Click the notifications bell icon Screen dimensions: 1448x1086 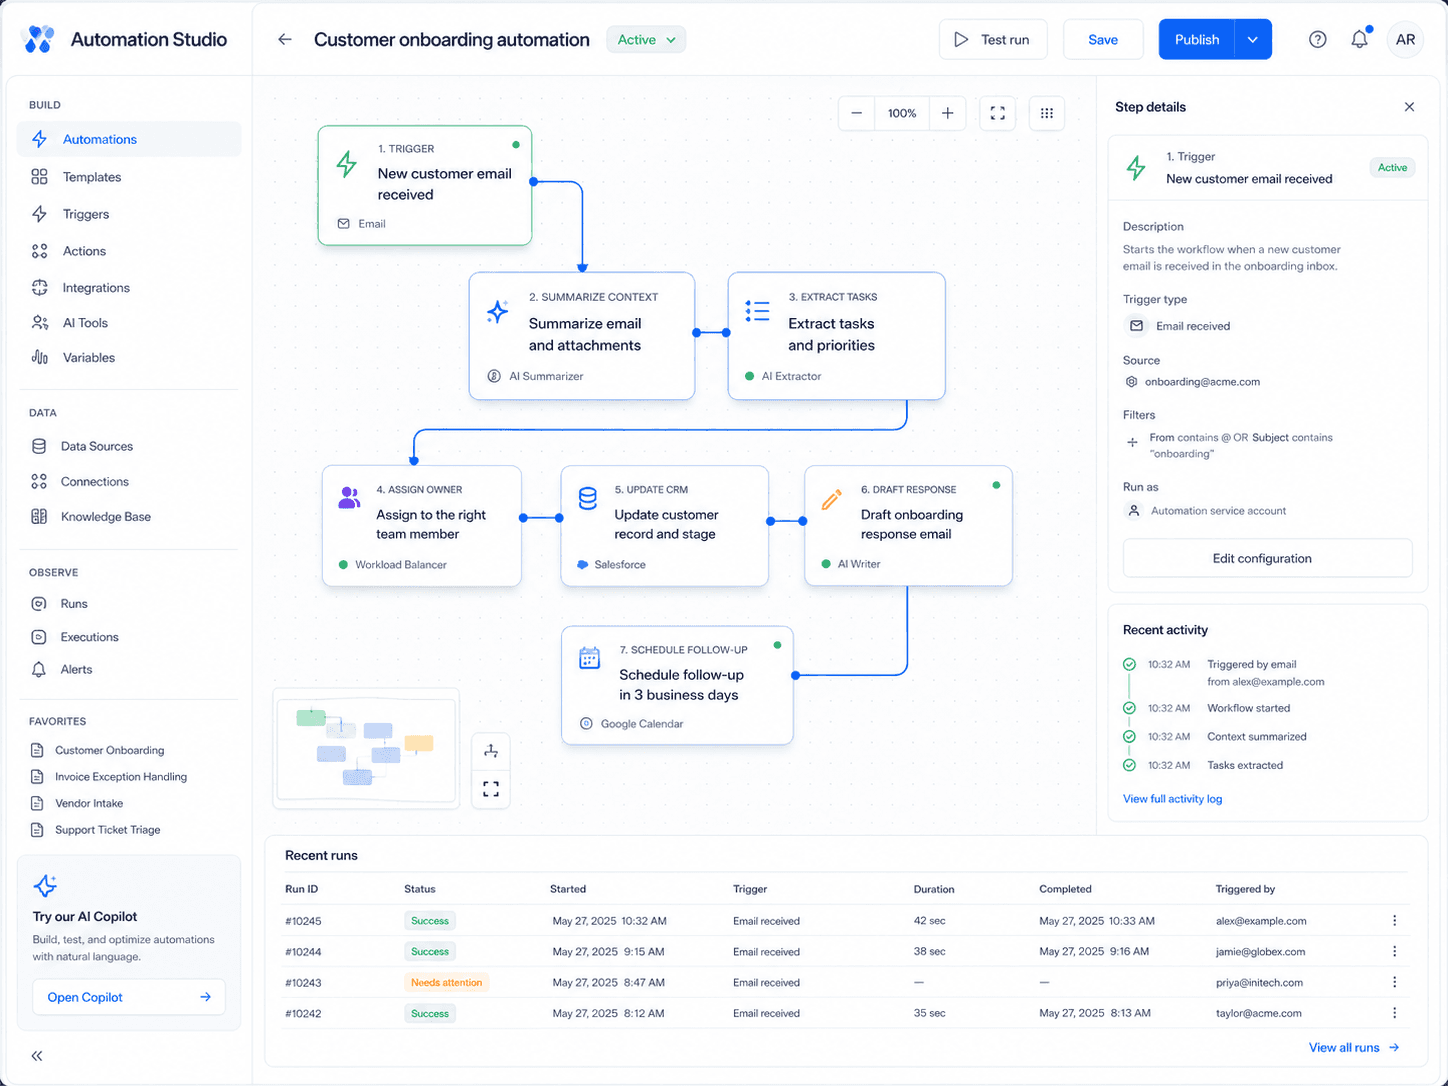click(1359, 39)
